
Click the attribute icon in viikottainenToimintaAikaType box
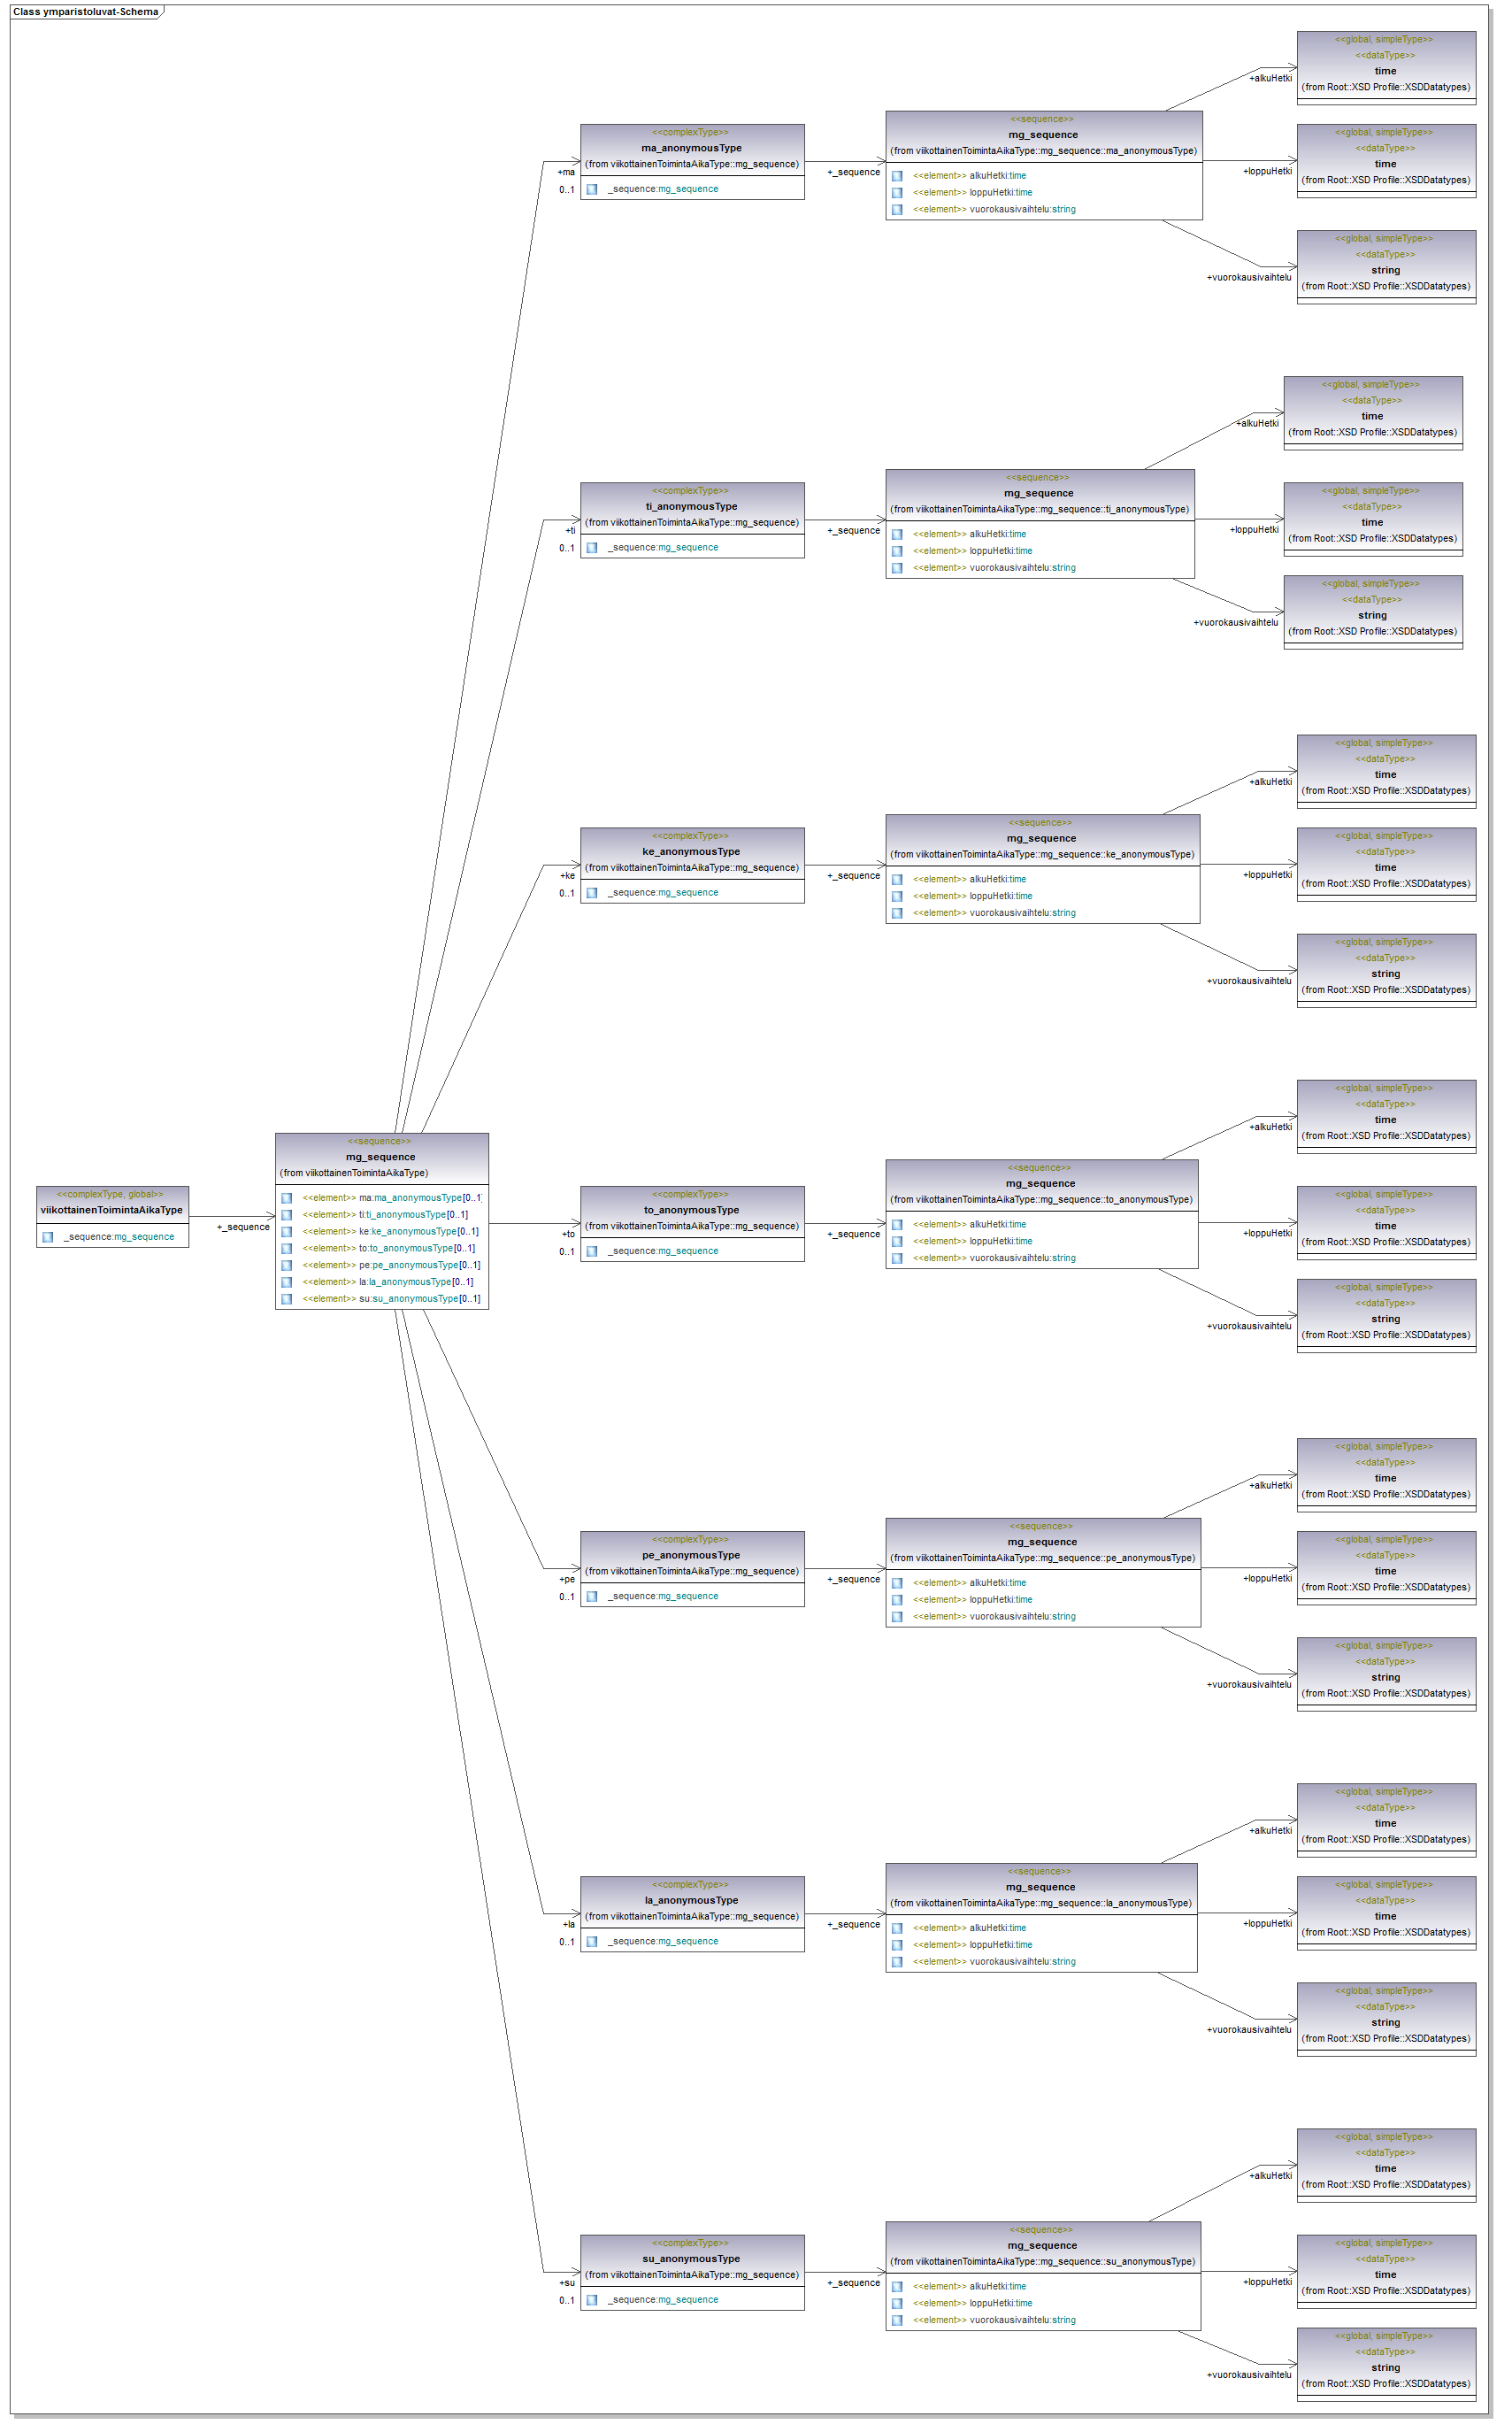tap(47, 1237)
